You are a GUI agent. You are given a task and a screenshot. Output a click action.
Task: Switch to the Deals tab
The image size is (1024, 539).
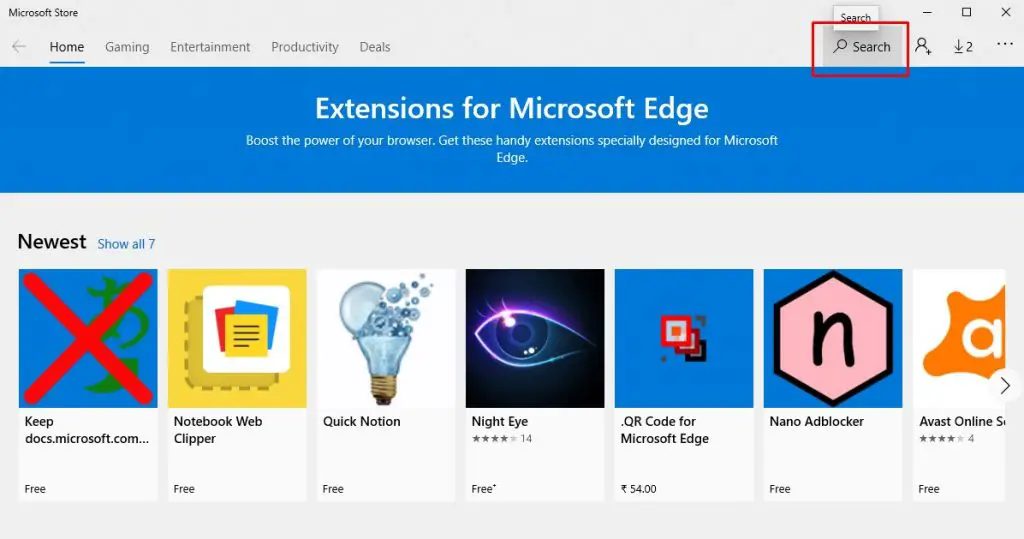(x=375, y=47)
